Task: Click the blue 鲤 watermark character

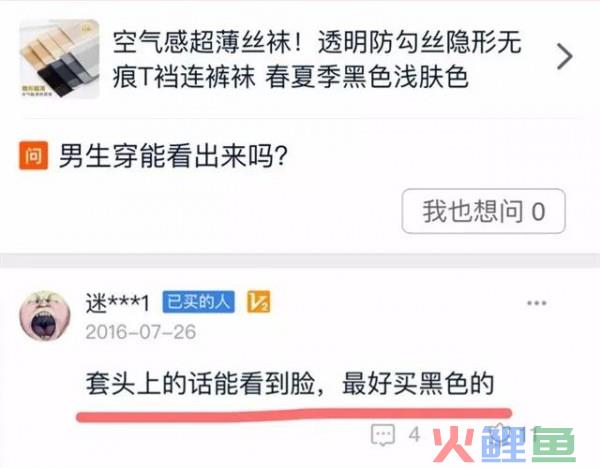Action: tap(504, 445)
